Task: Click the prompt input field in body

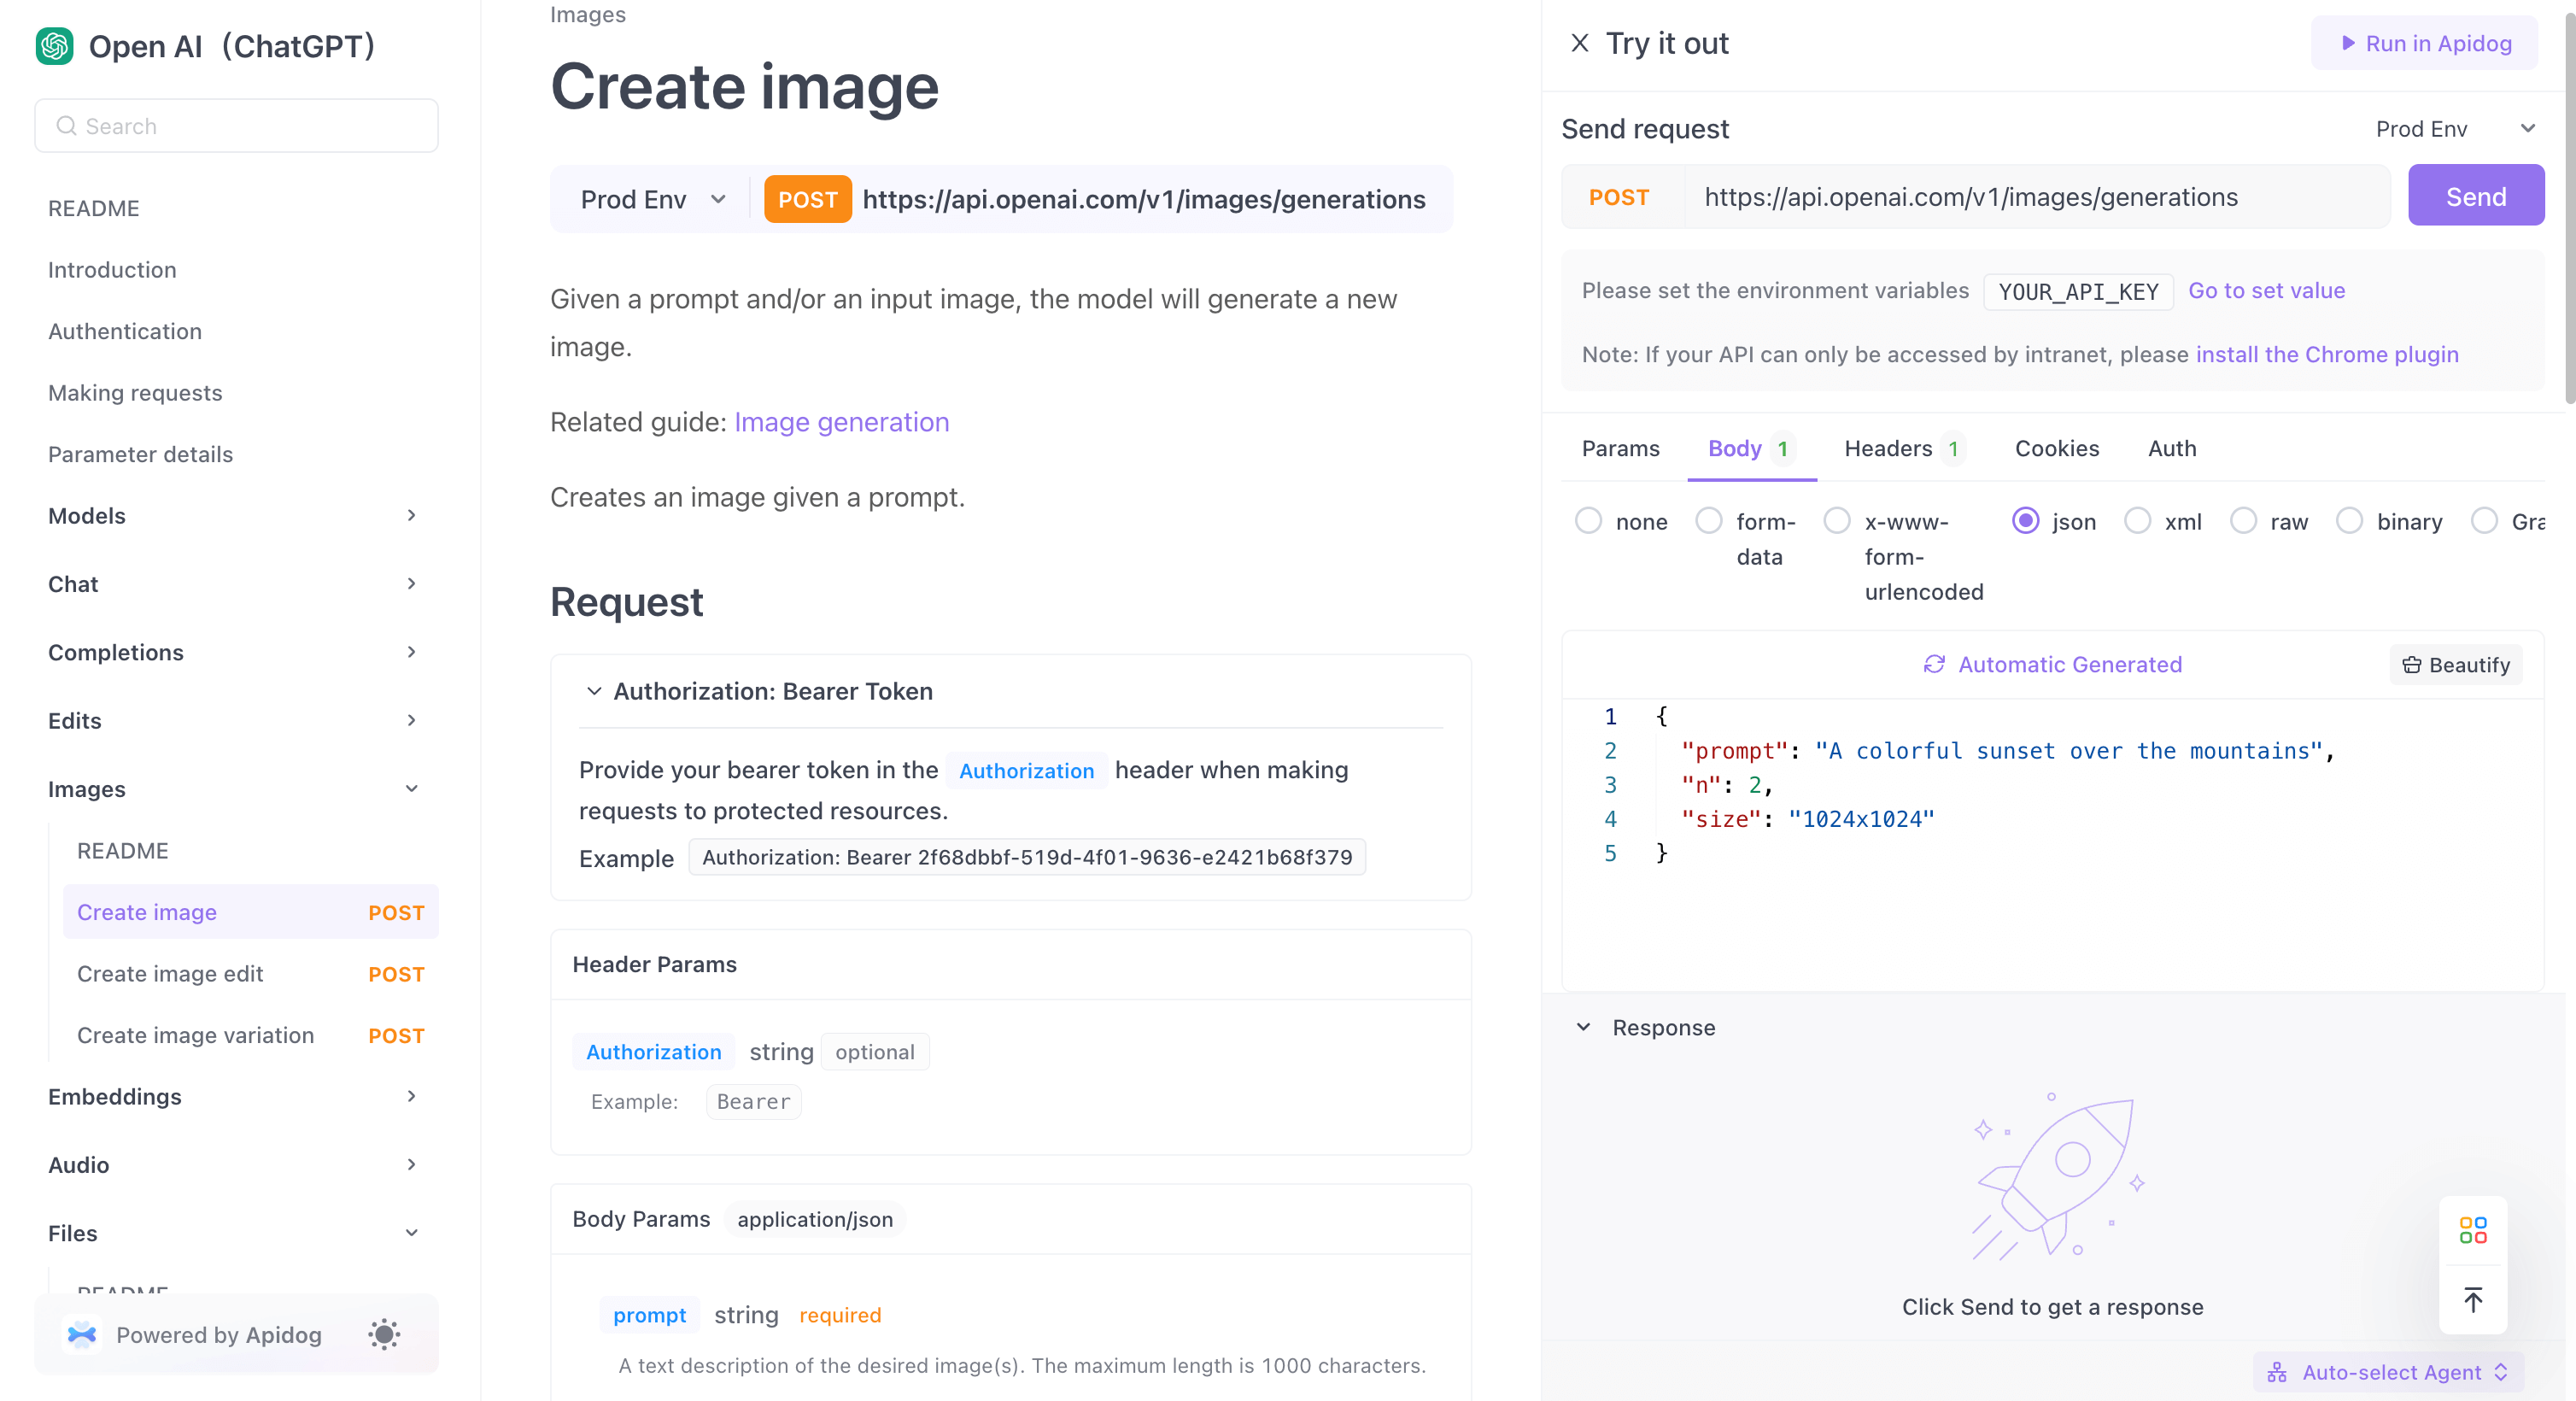Action: 2065,751
